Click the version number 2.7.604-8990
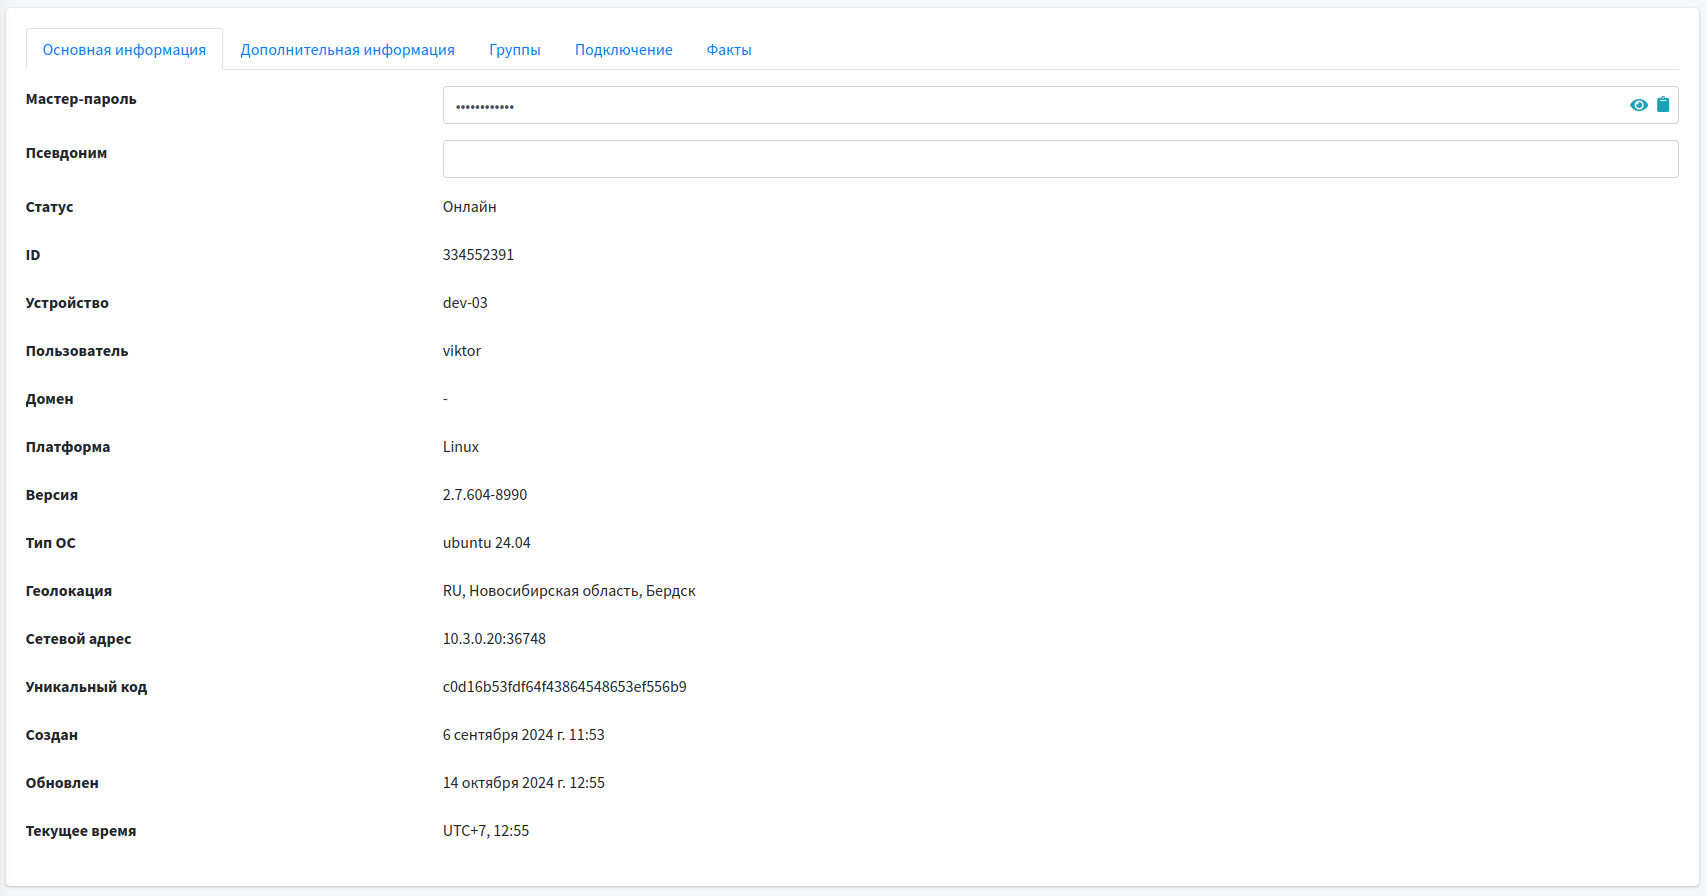 point(485,495)
